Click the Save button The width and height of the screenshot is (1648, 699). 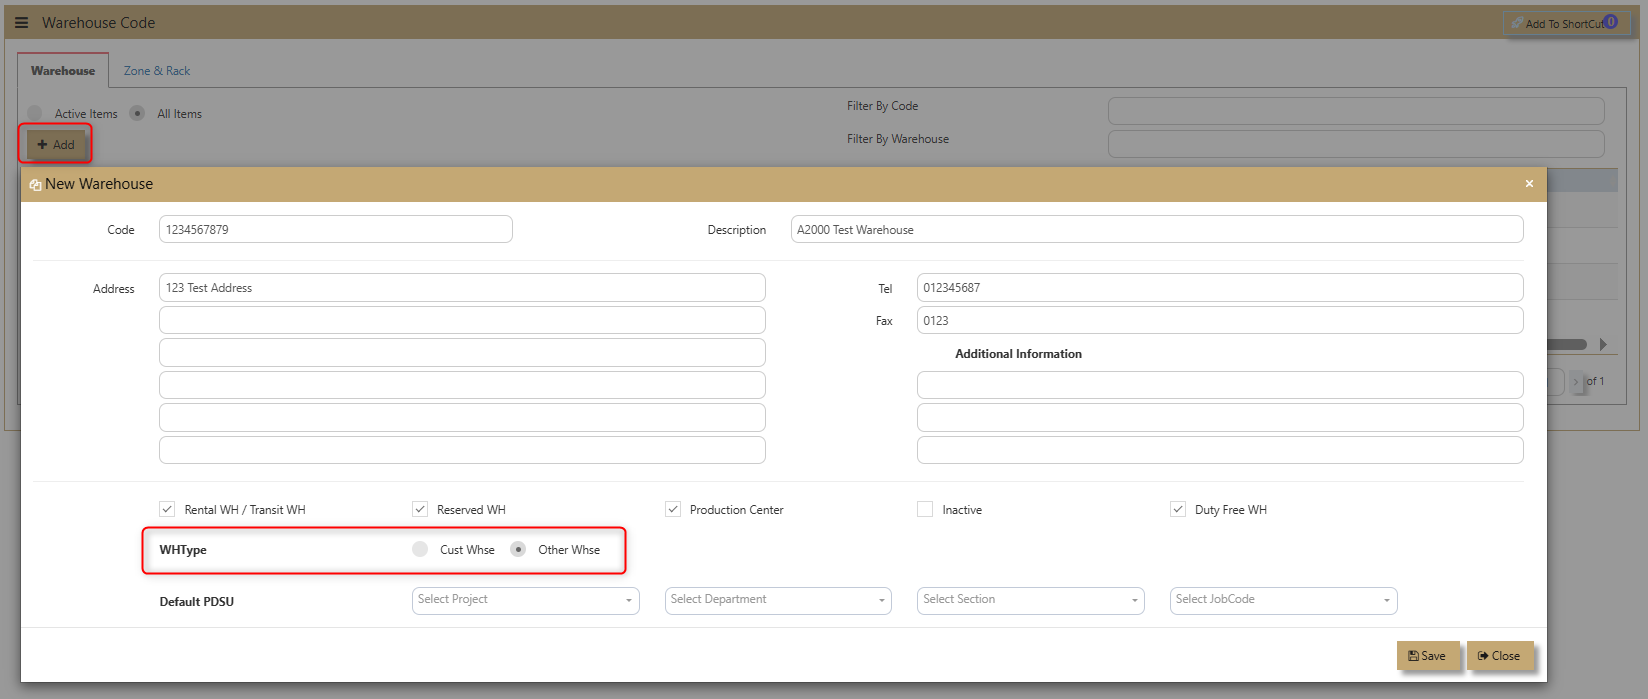(x=1428, y=656)
